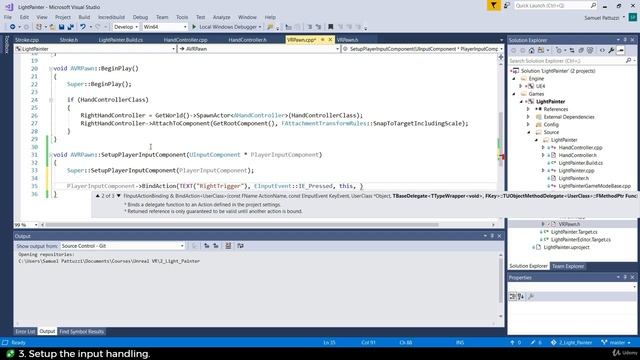
Task: Click the Solution Explorer search magnifier icon
Action: [629, 61]
